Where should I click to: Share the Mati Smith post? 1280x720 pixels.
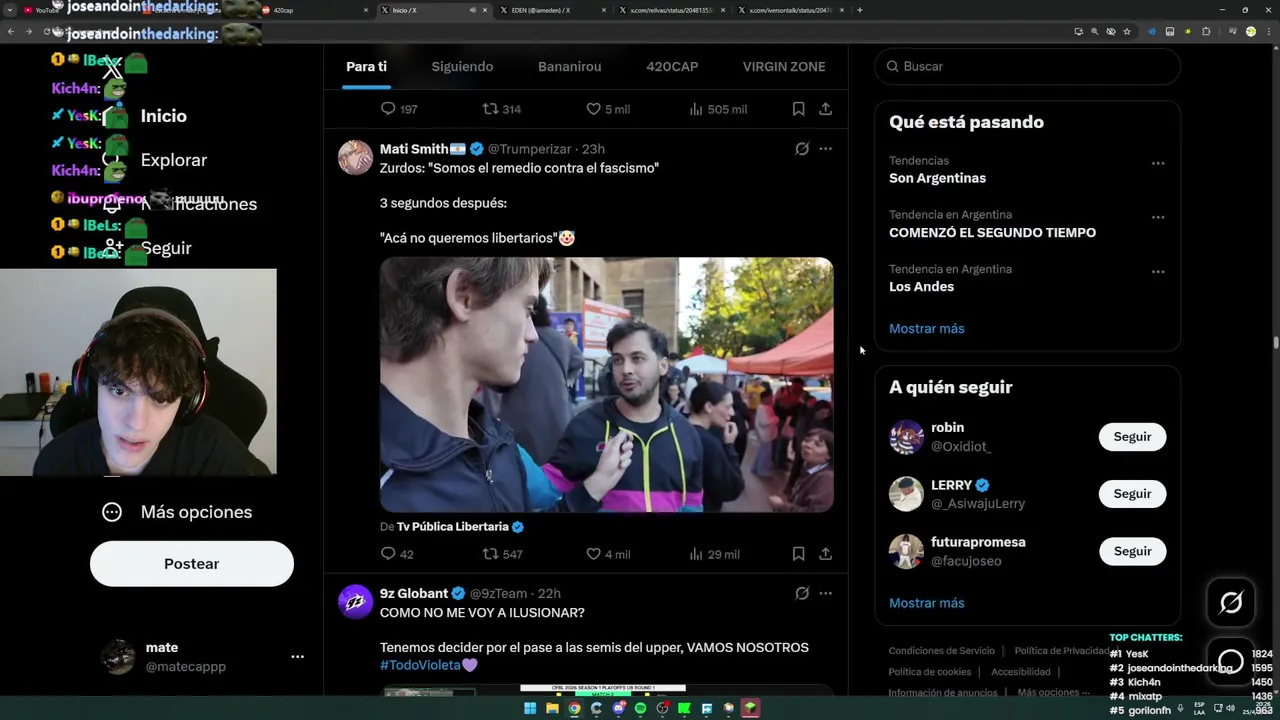coord(826,554)
